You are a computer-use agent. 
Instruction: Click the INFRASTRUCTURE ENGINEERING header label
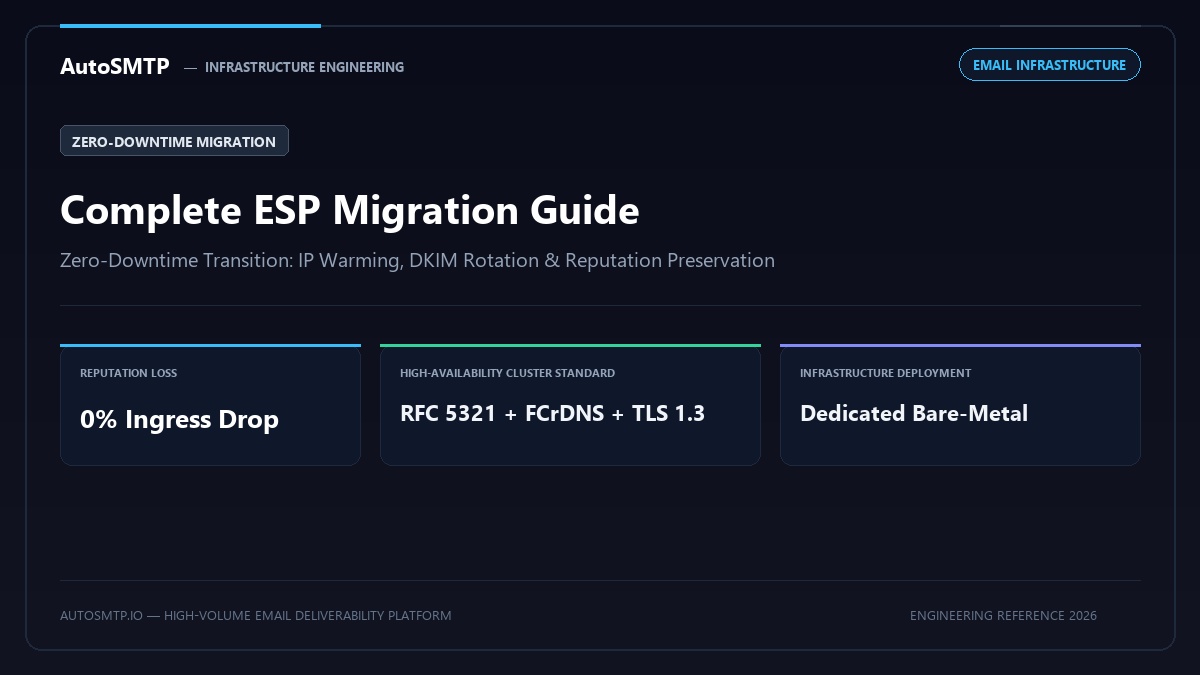tap(304, 67)
